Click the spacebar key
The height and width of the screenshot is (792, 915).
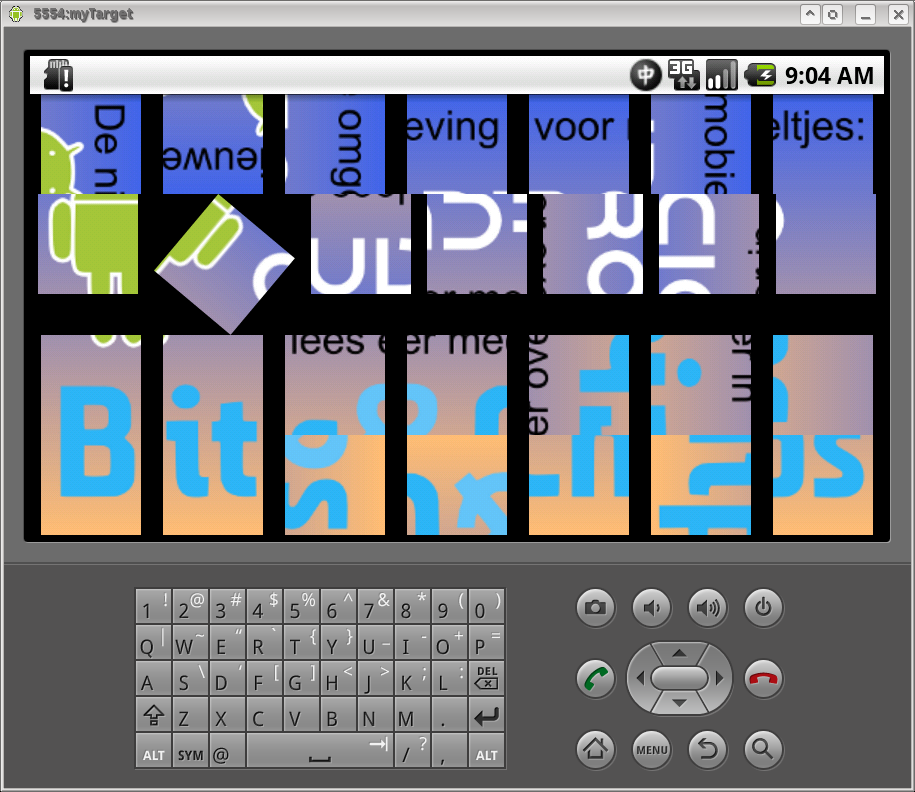pyautogui.click(x=320, y=751)
